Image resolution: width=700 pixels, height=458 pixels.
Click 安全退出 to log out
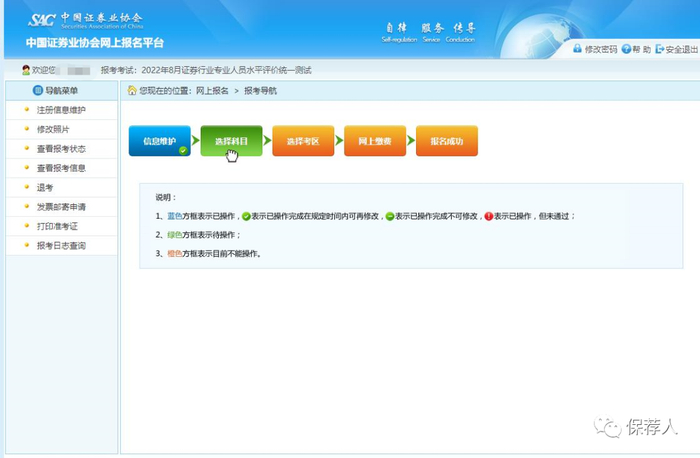point(681,49)
